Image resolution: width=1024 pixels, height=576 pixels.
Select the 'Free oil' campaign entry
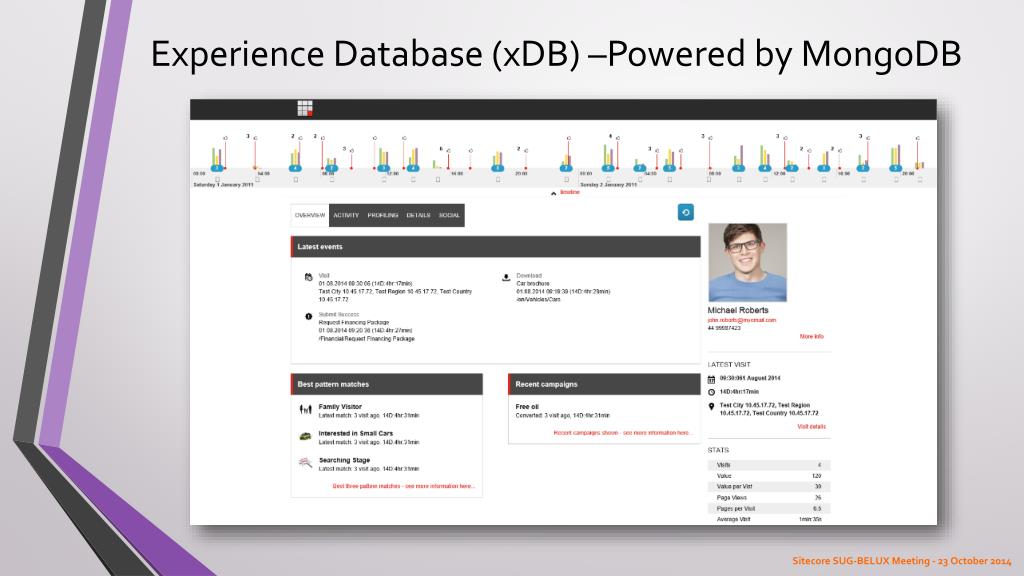(x=527, y=407)
